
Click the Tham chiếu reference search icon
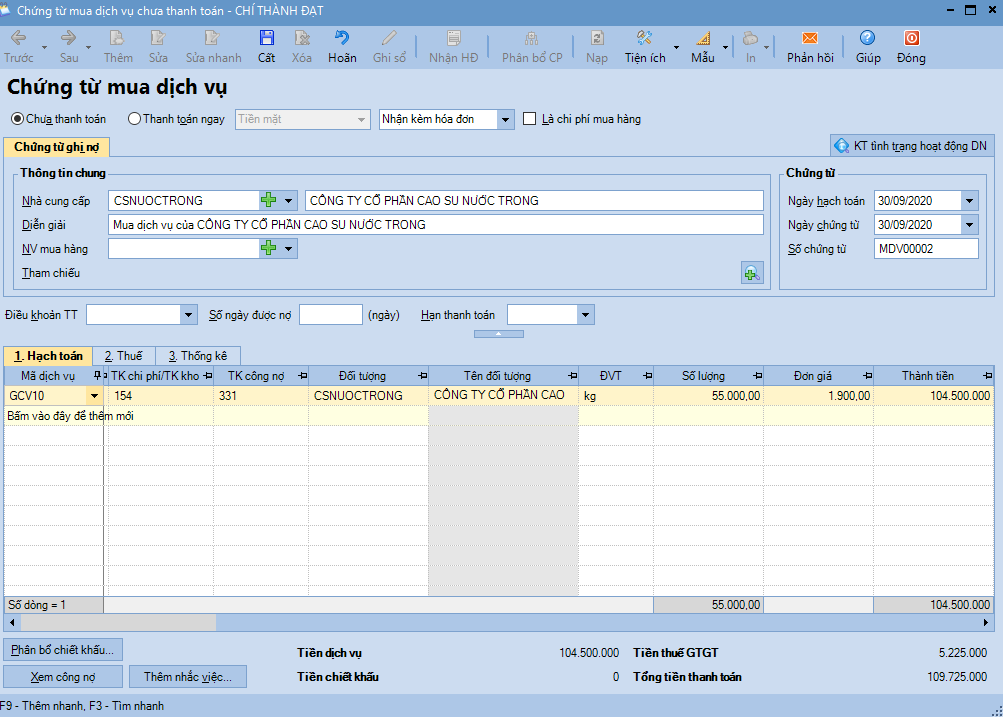coord(752,273)
